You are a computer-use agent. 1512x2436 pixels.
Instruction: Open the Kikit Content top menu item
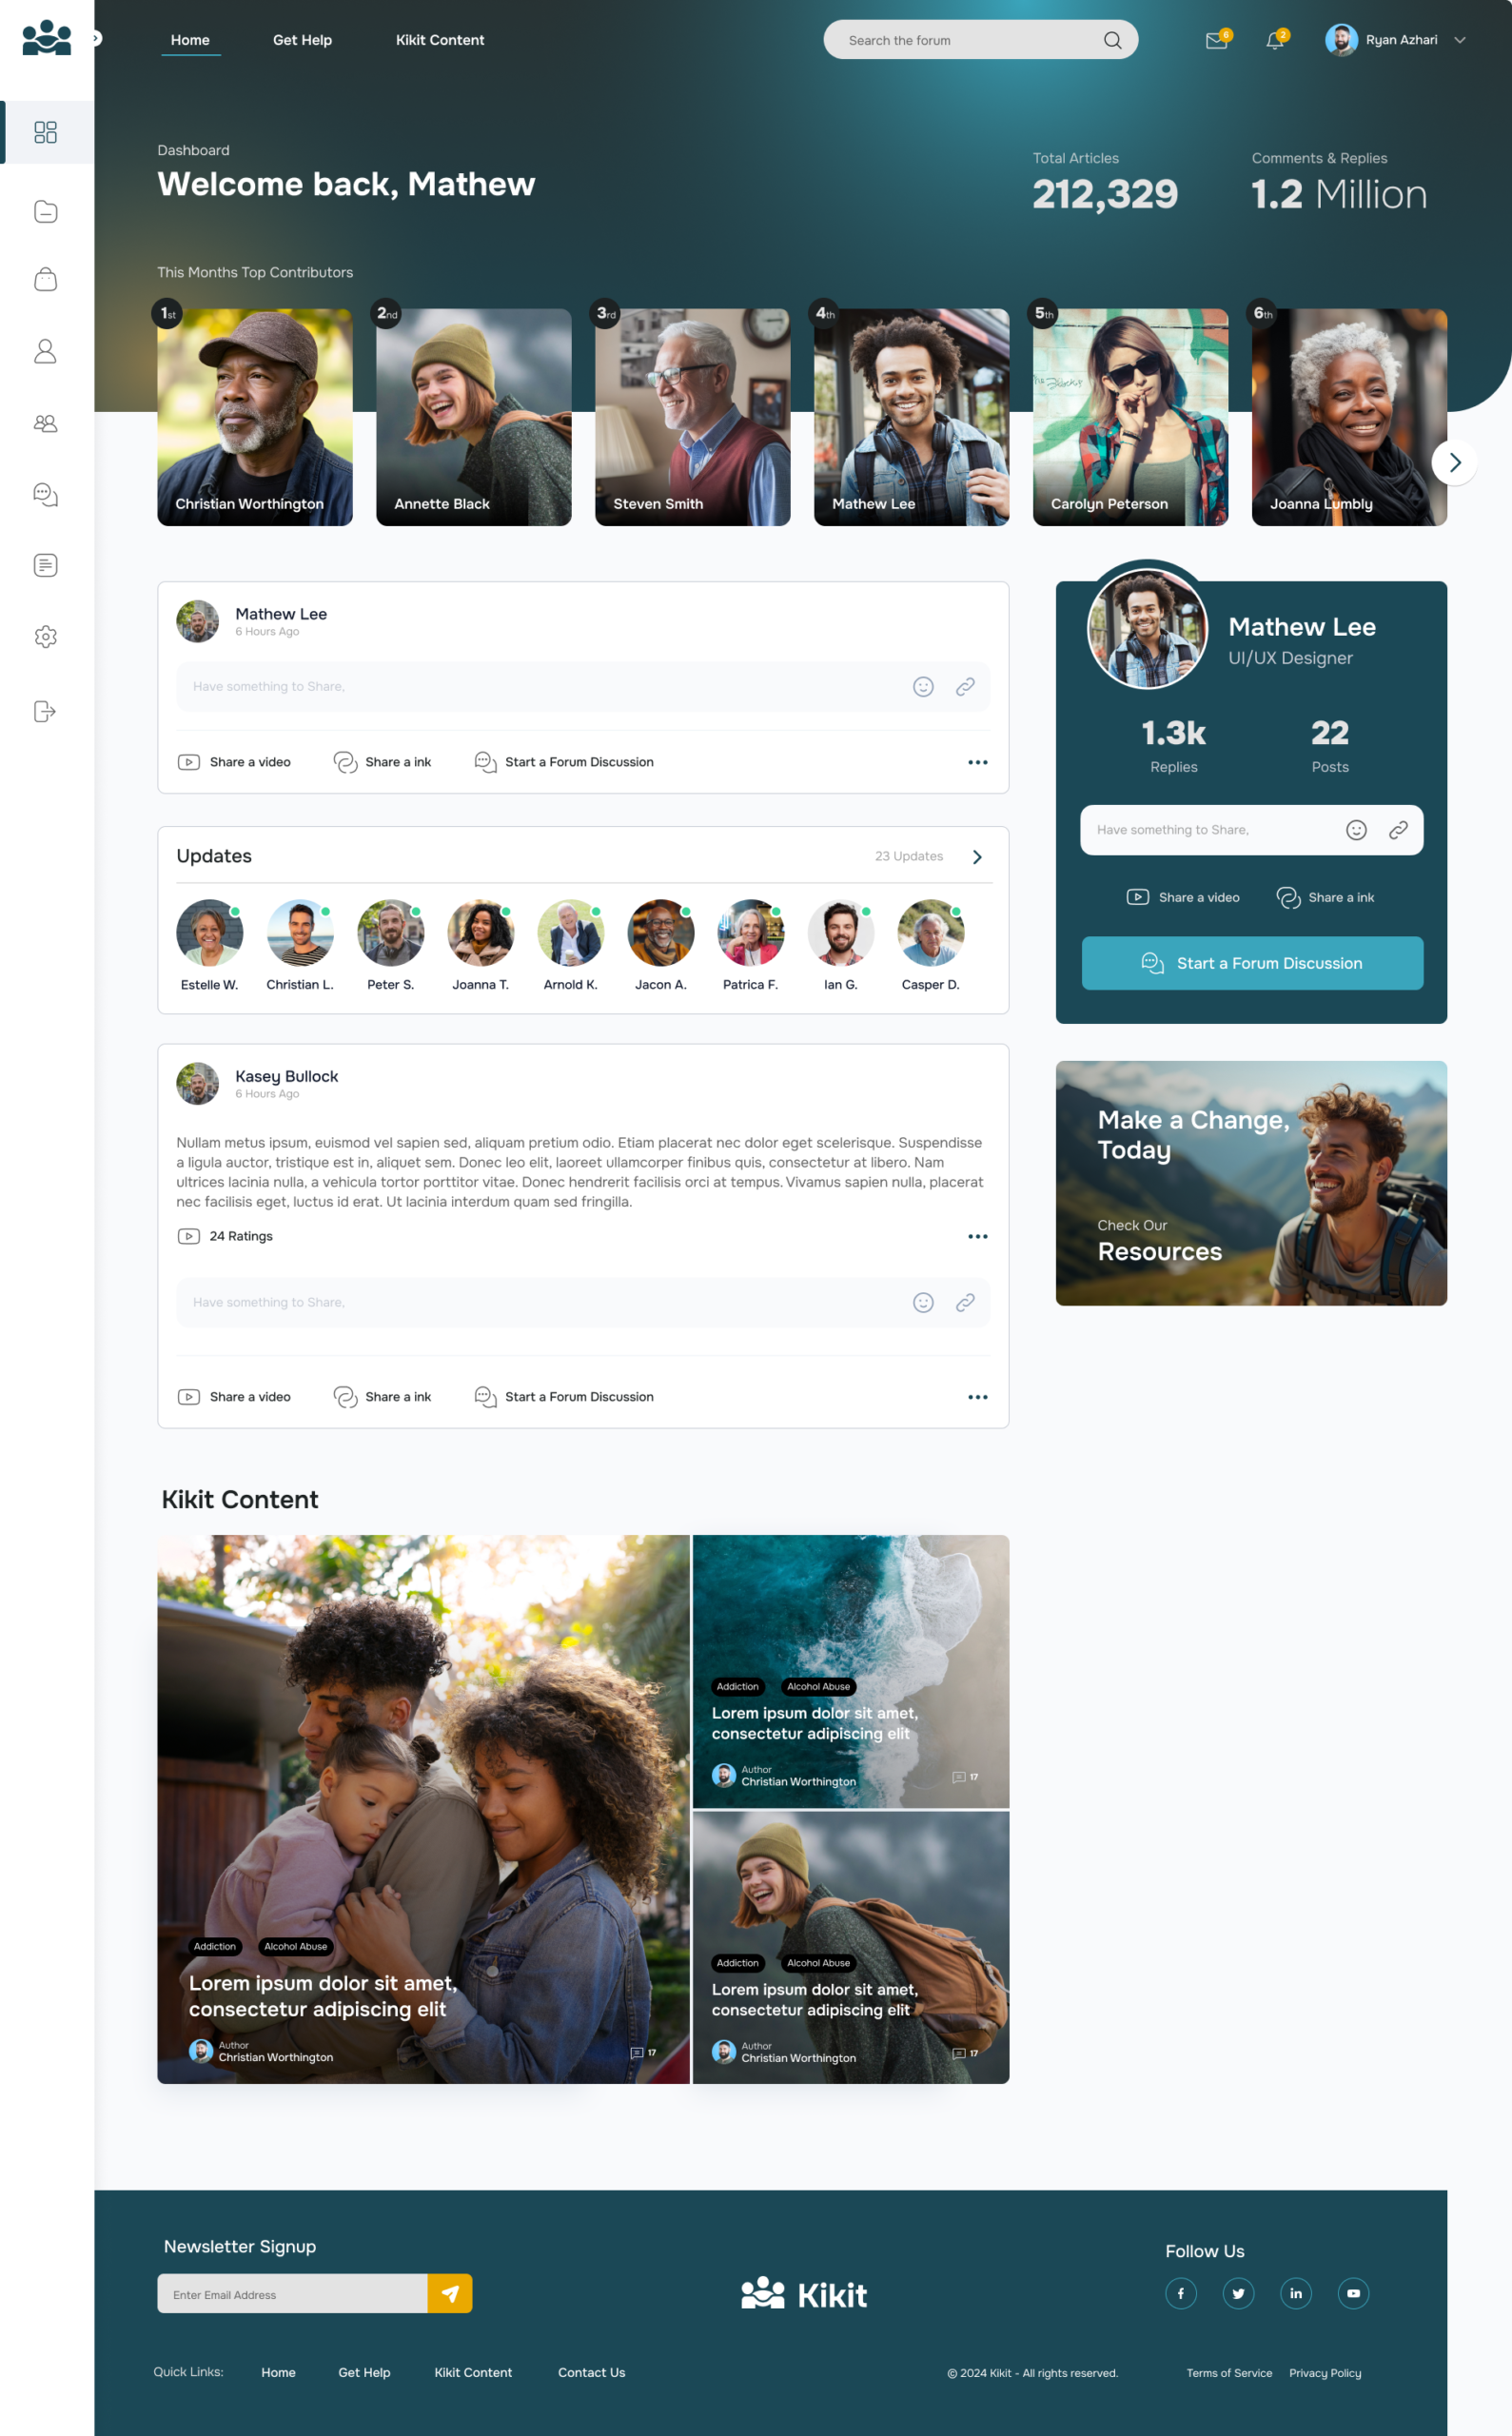point(440,41)
